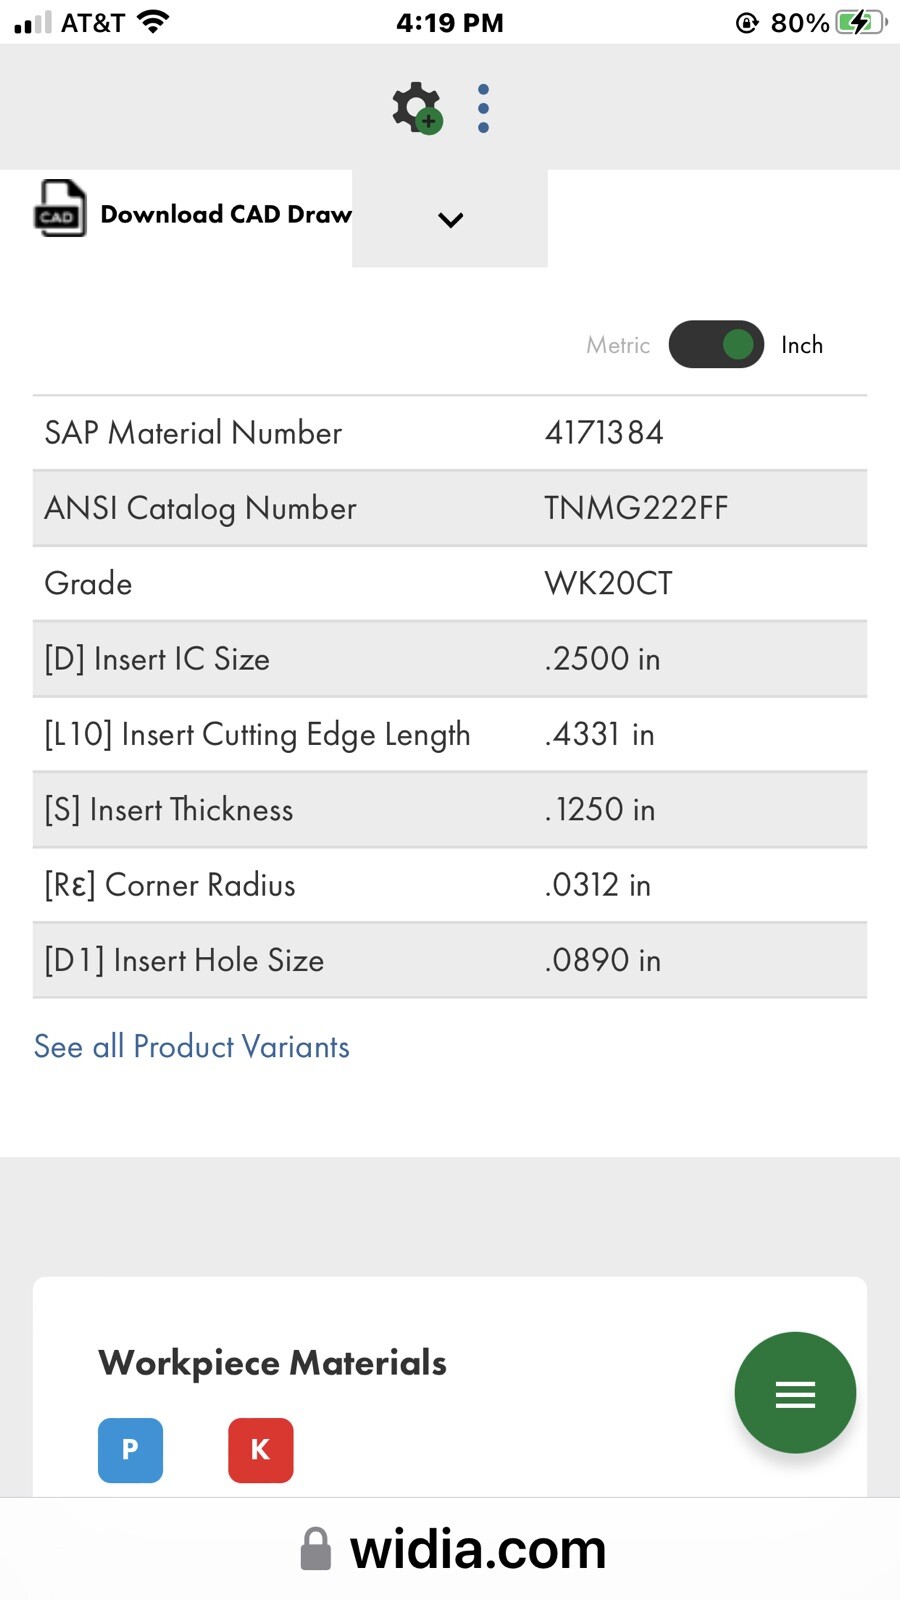
Task: Tap the Corner Radius specification row
Action: click(450, 885)
